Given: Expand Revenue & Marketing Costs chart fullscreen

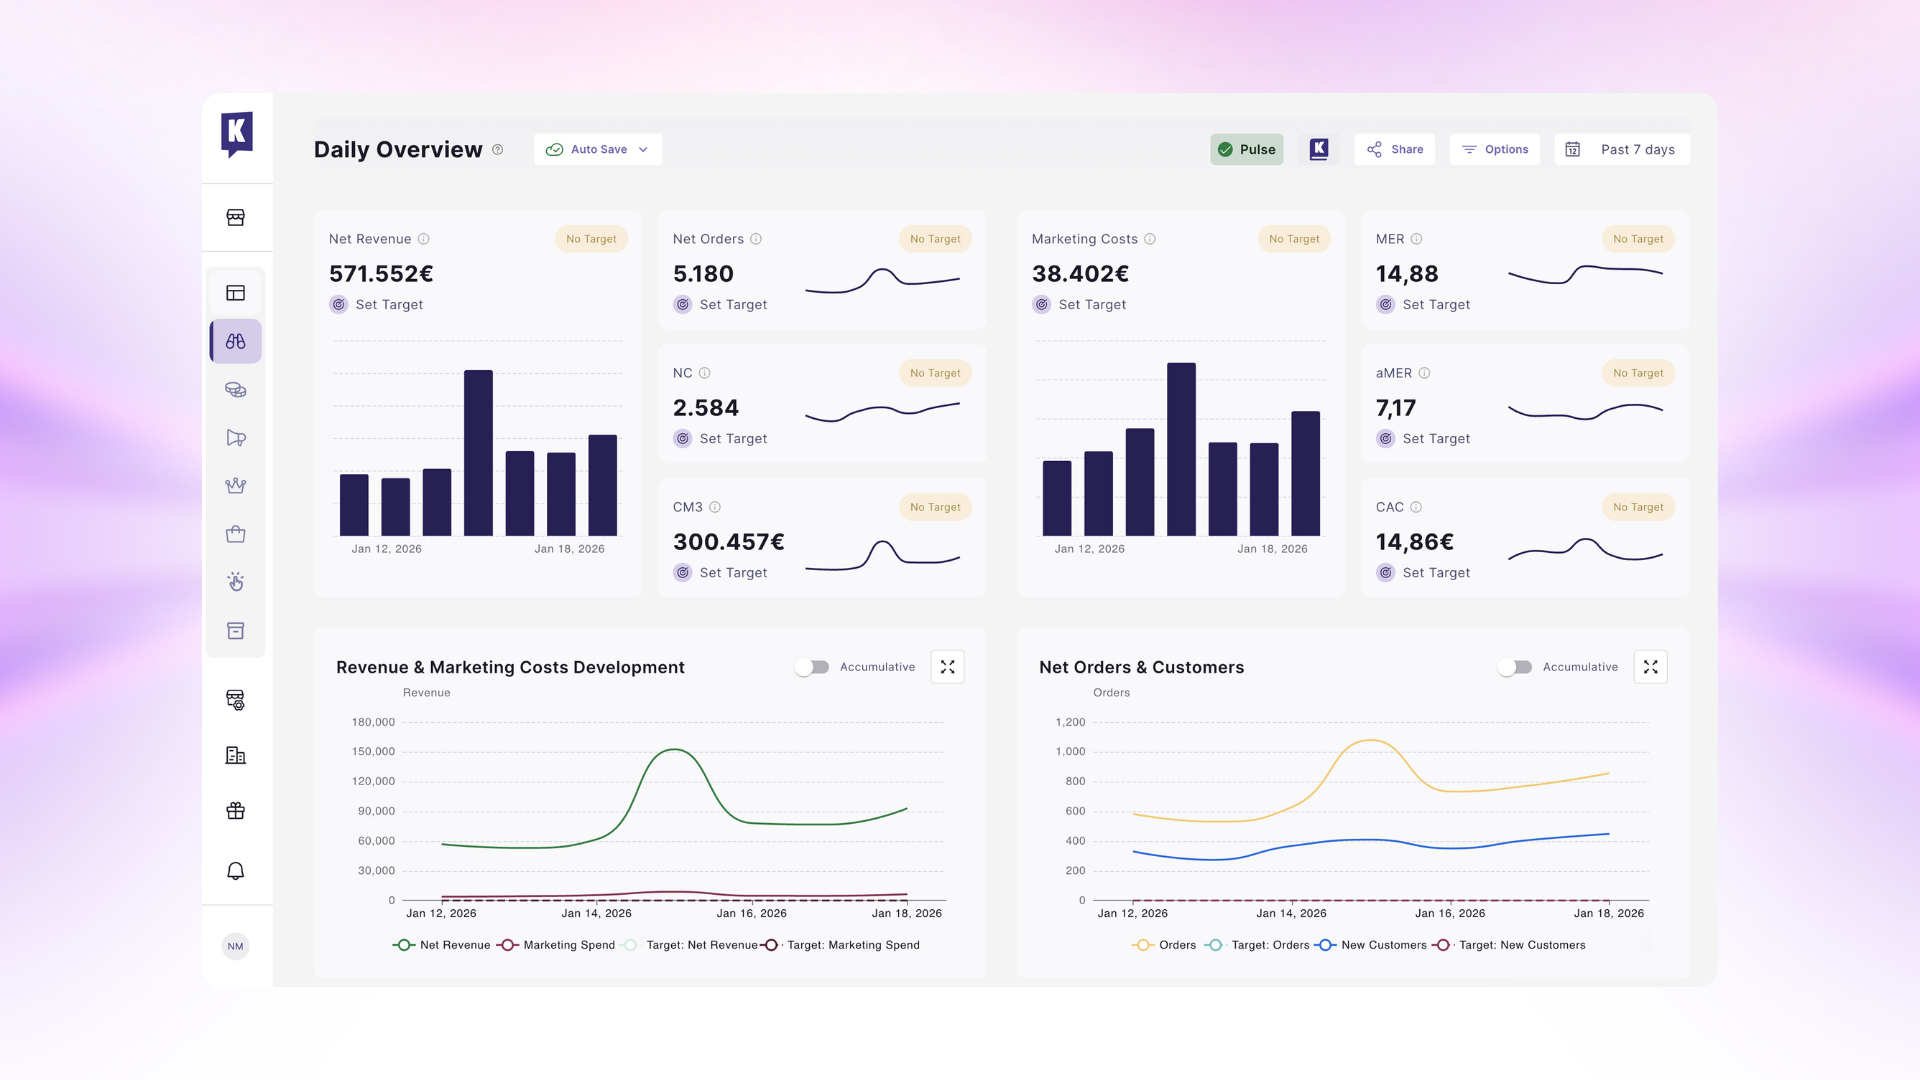Looking at the screenshot, I should click(947, 667).
